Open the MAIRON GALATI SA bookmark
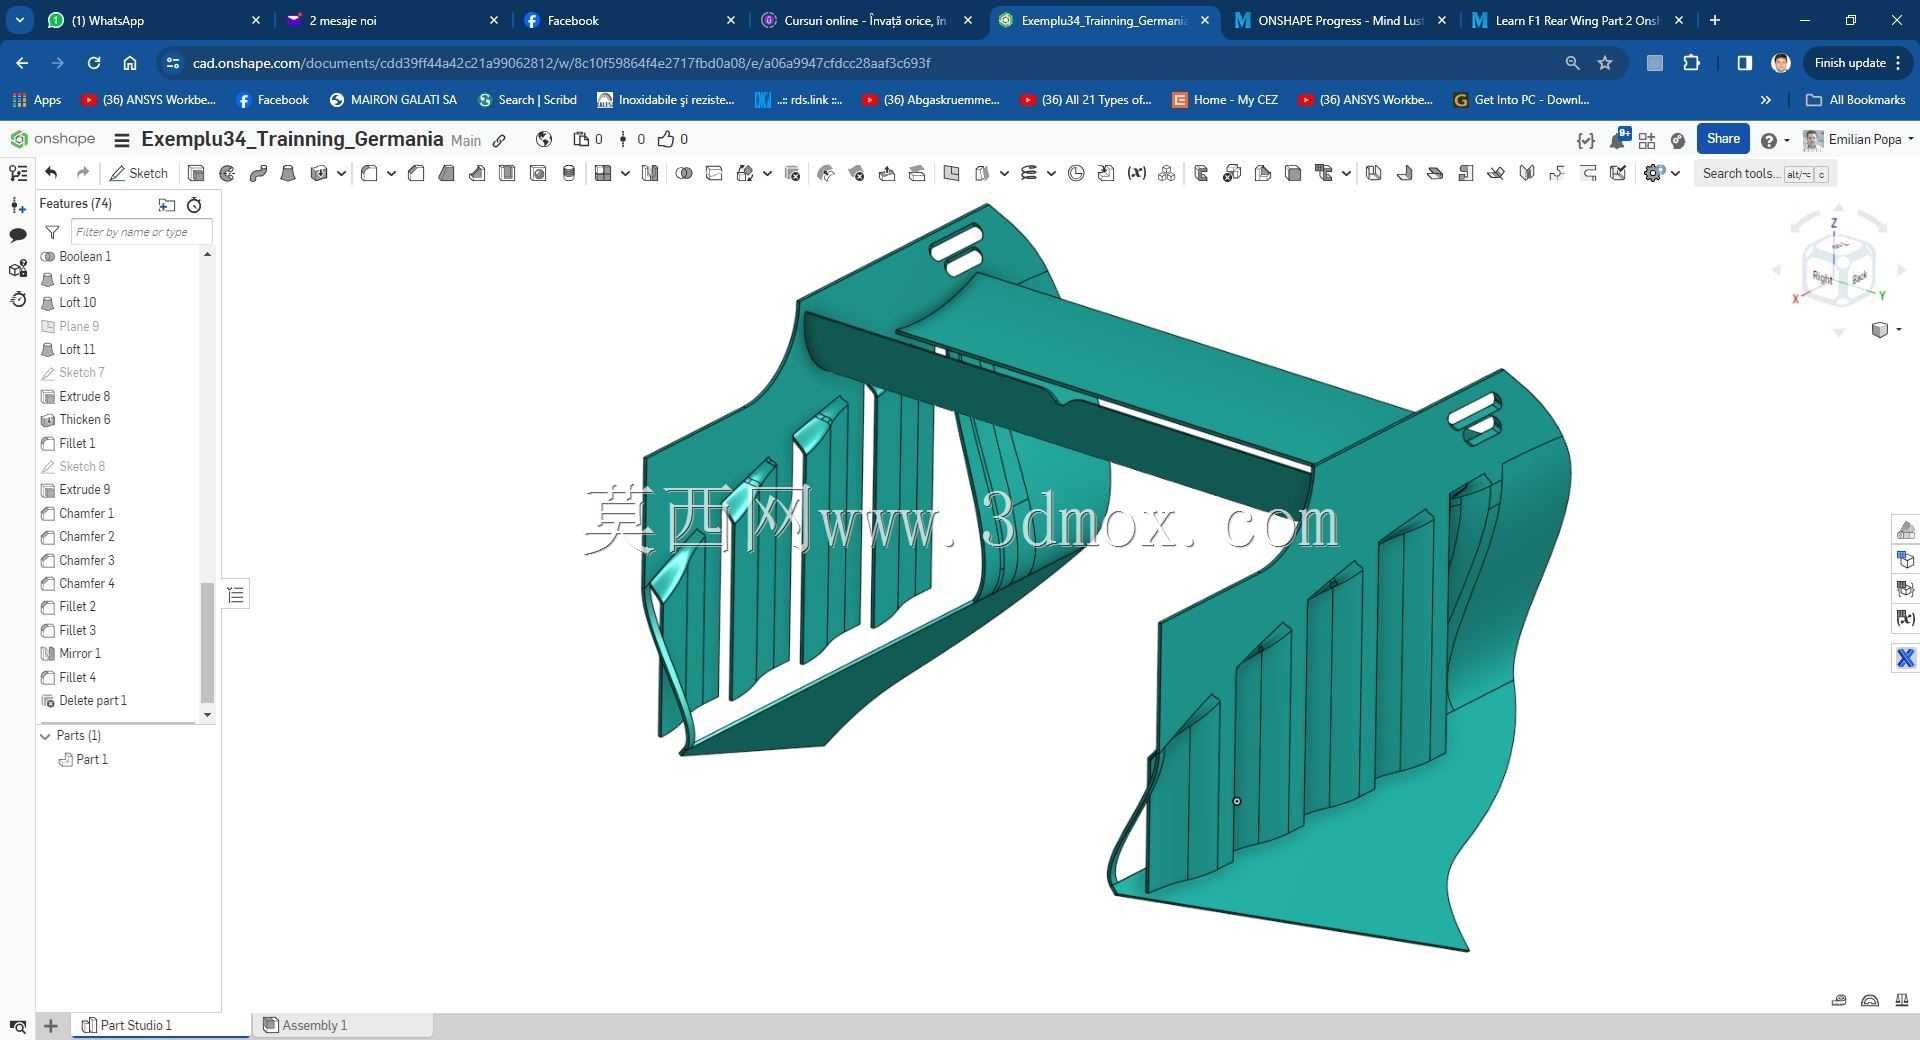Image resolution: width=1920 pixels, height=1040 pixels. tap(393, 100)
